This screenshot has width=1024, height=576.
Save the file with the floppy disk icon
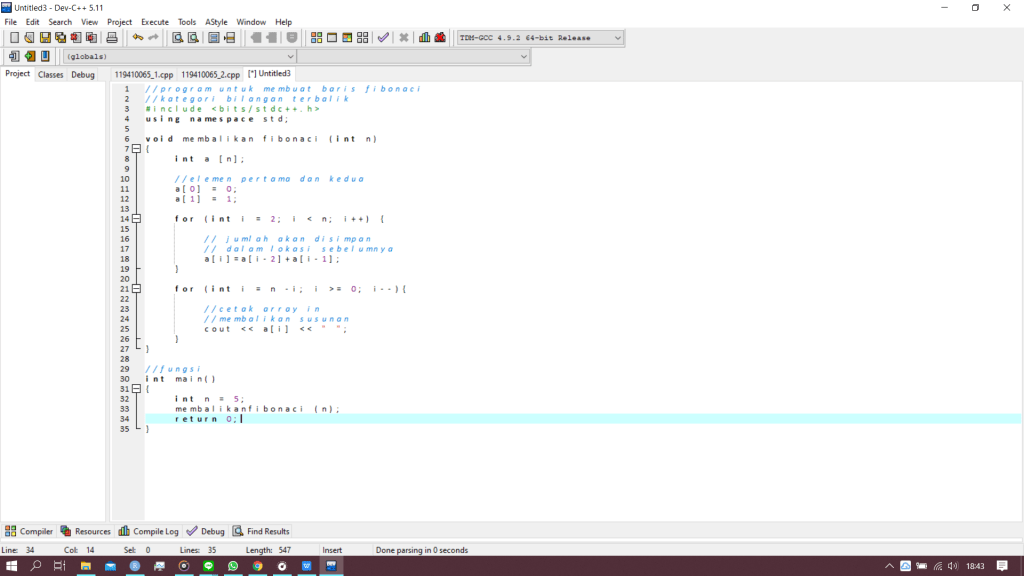click(45, 38)
